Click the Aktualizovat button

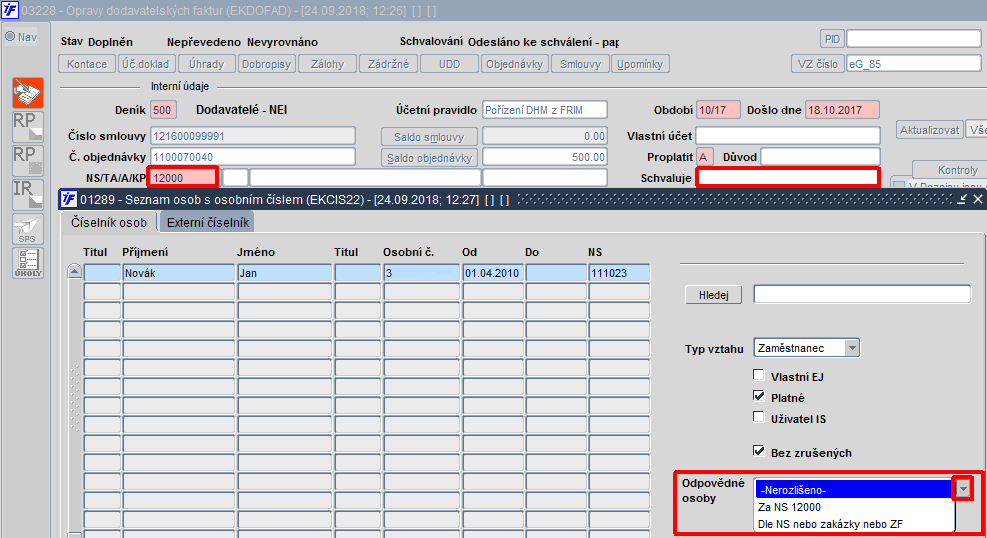click(930, 130)
